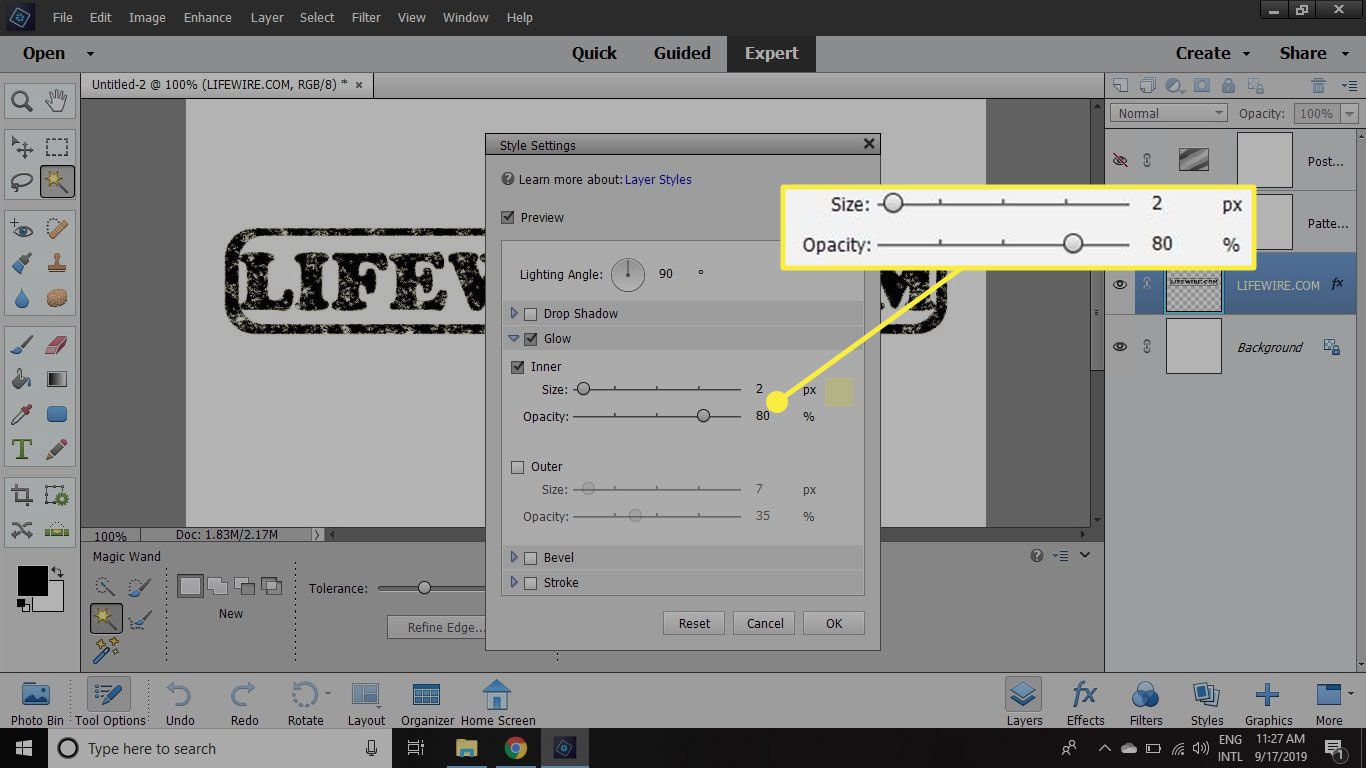Image resolution: width=1366 pixels, height=768 pixels.
Task: Select the Lasso tool
Action: click(x=22, y=182)
